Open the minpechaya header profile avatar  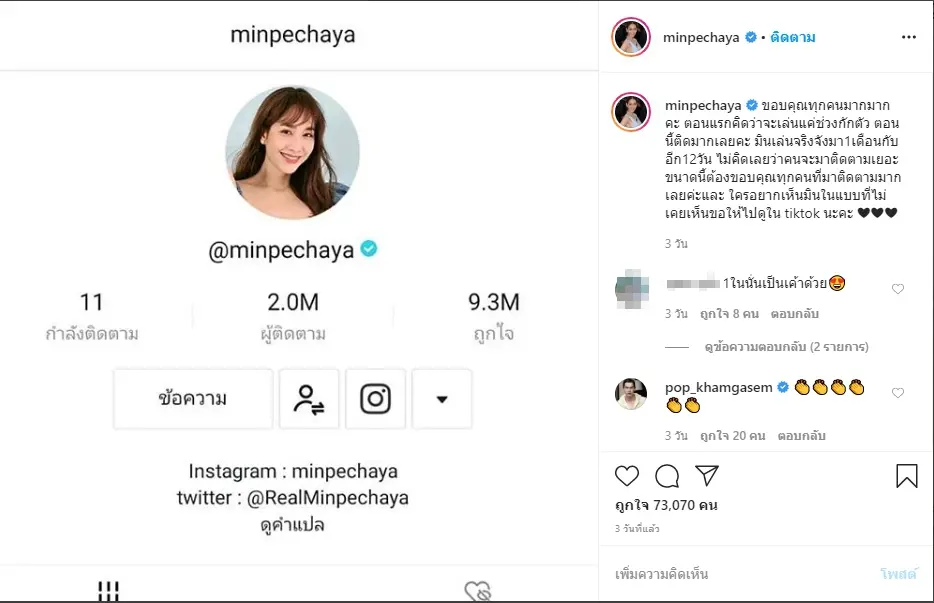(x=631, y=37)
